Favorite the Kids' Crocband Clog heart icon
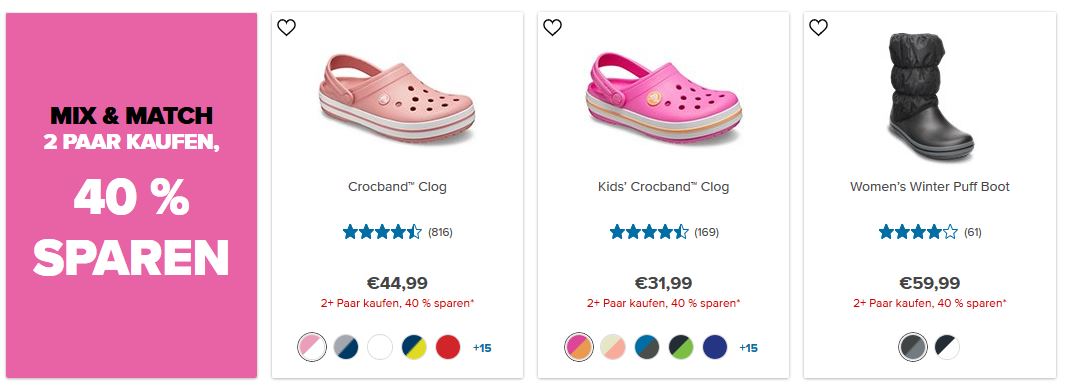This screenshot has width=1066, height=387. 552,27
